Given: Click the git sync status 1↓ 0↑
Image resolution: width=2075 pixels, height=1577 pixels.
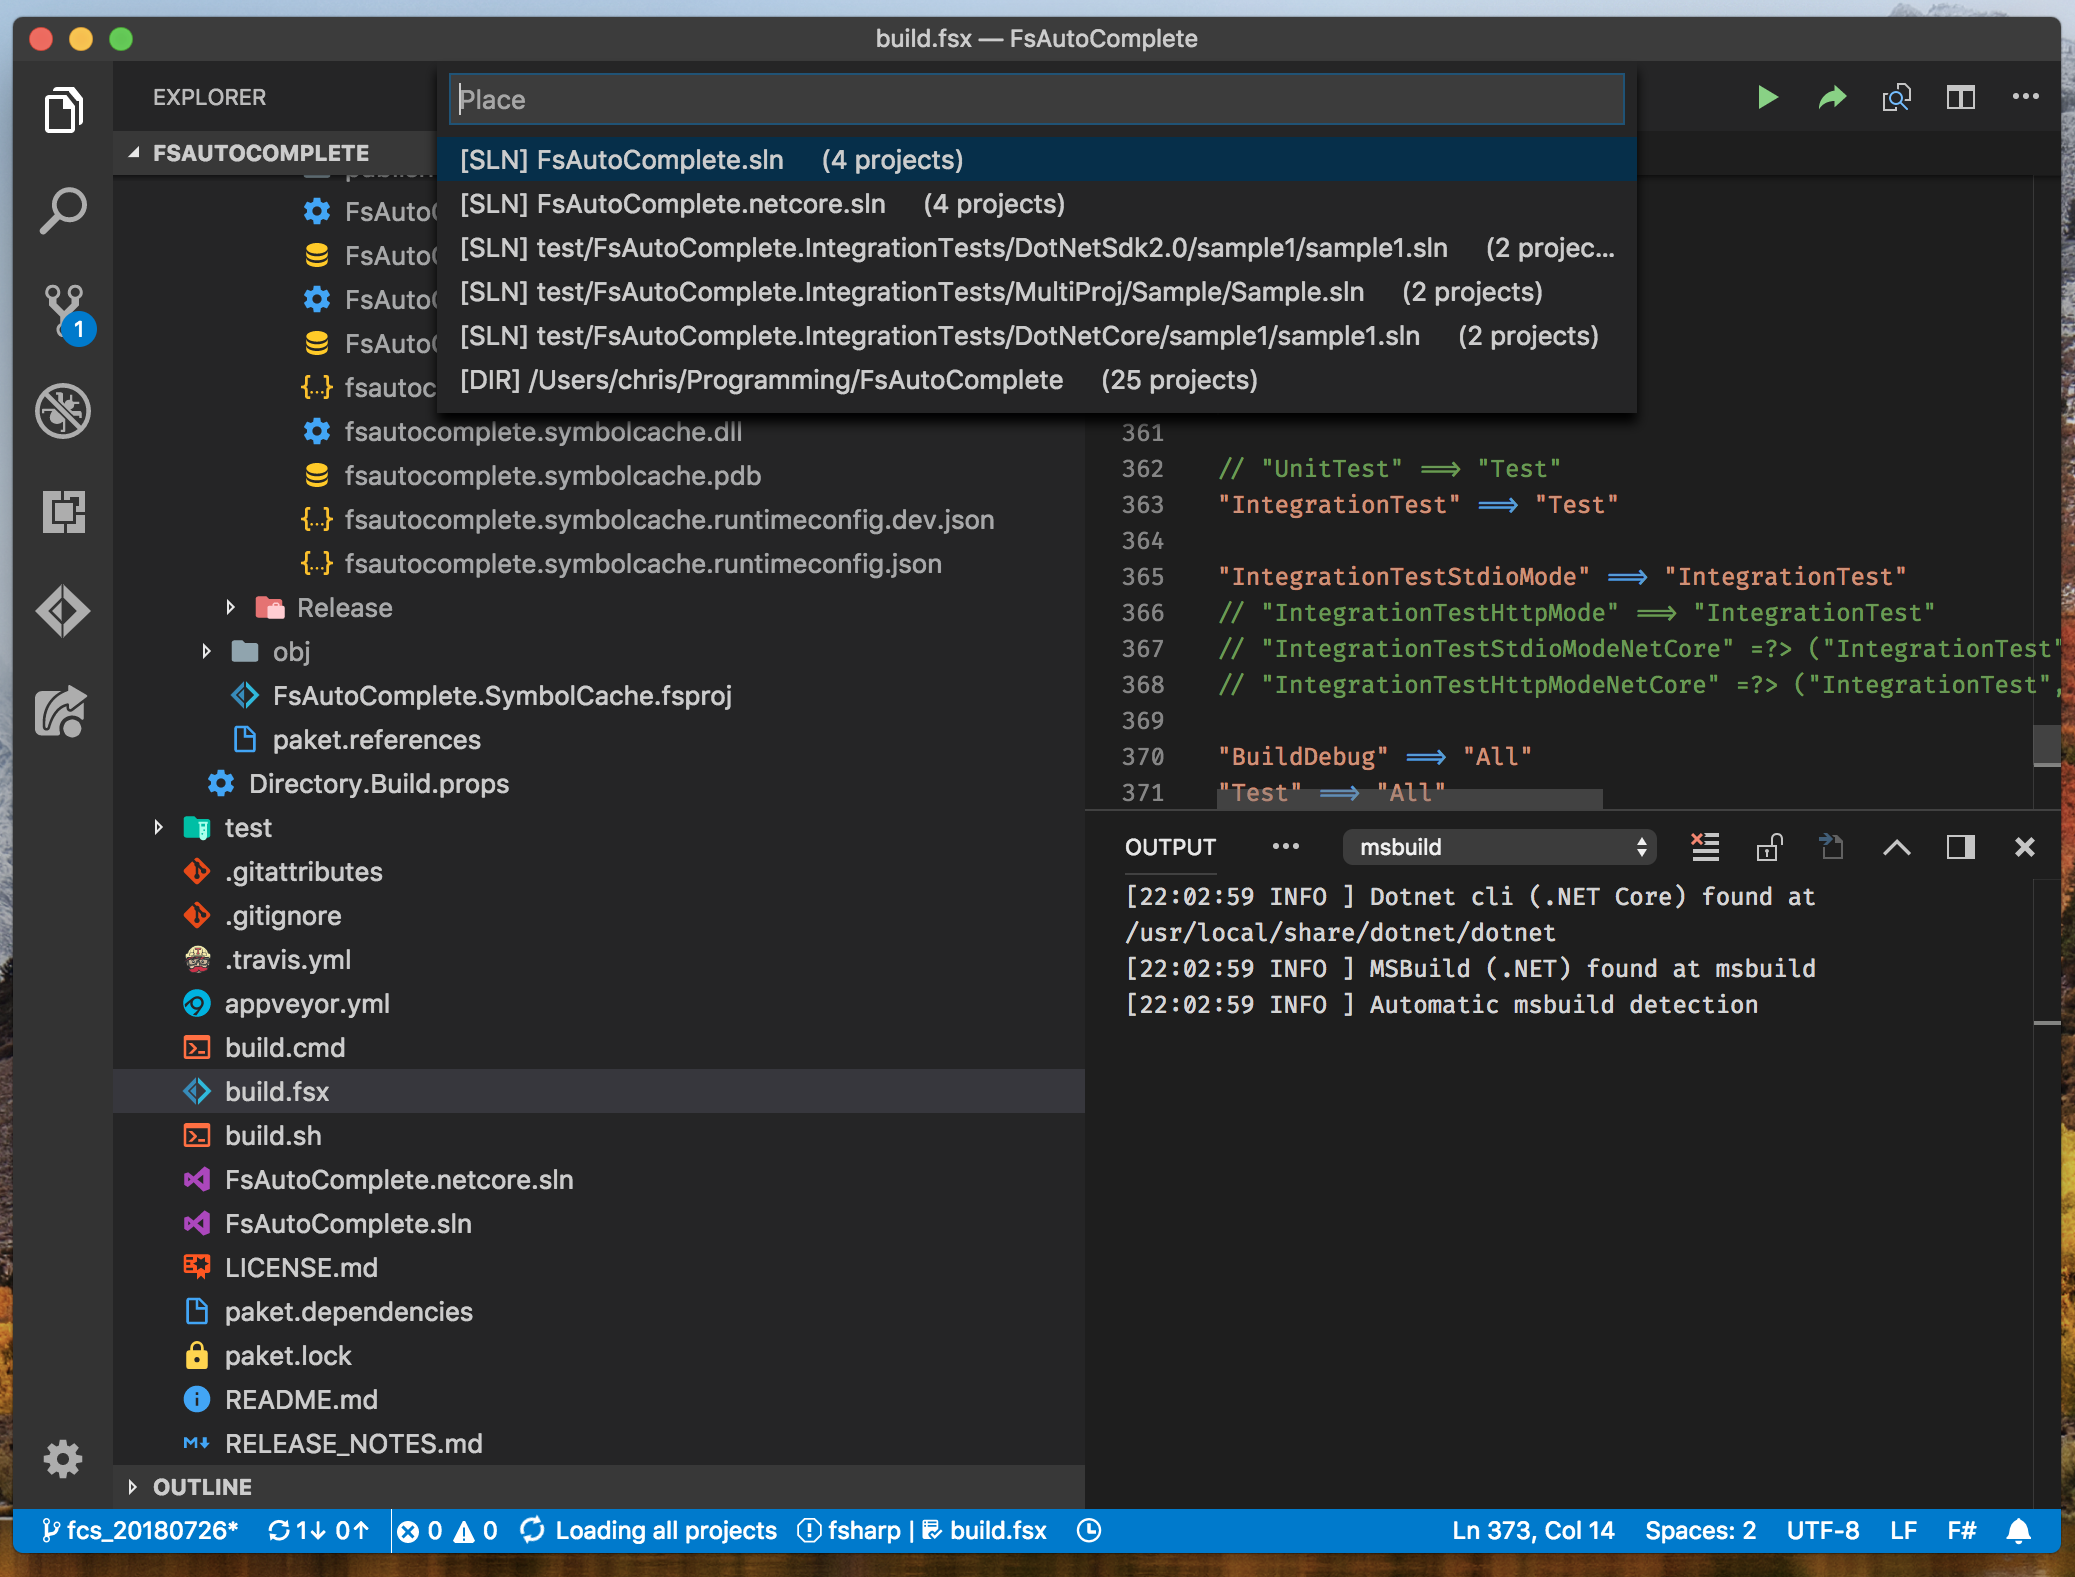Looking at the screenshot, I should click(x=319, y=1531).
